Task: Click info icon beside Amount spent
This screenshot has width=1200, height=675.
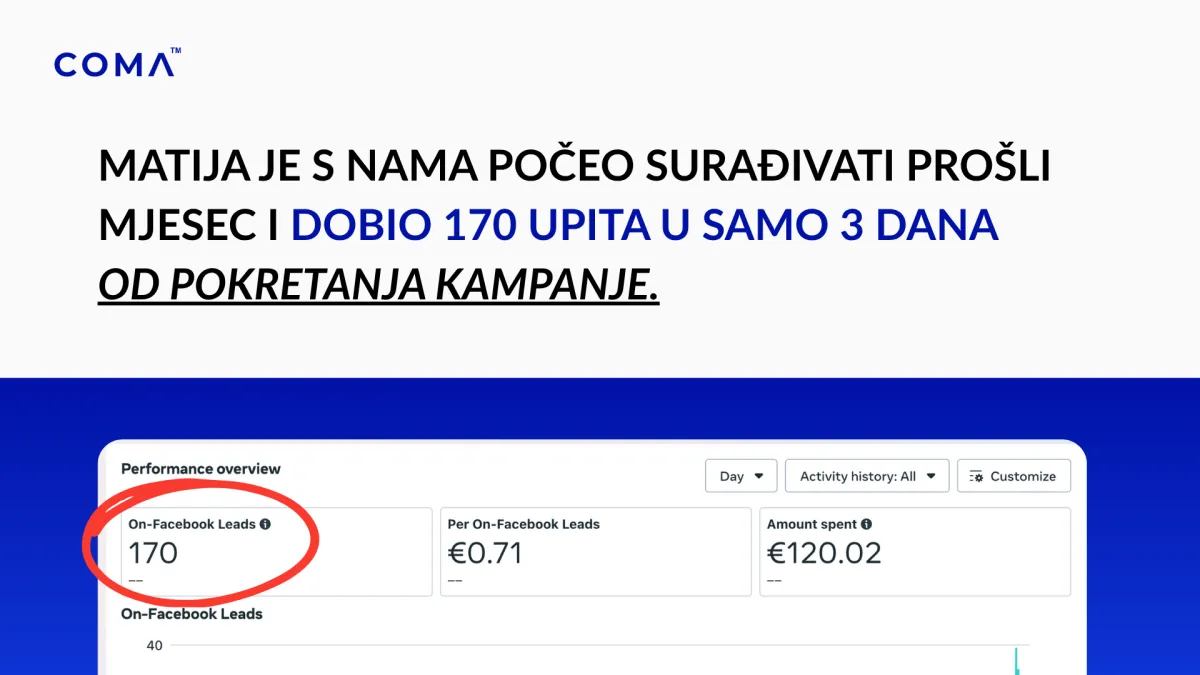Action: pos(866,524)
